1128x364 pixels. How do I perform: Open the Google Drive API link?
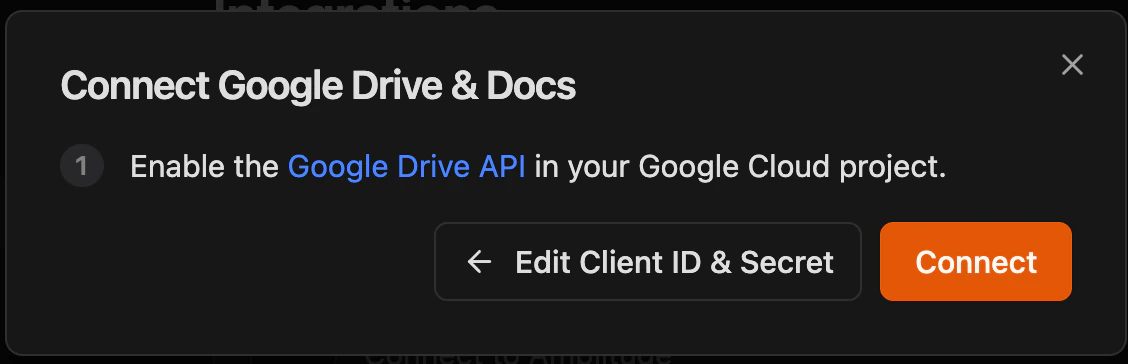tap(406, 167)
